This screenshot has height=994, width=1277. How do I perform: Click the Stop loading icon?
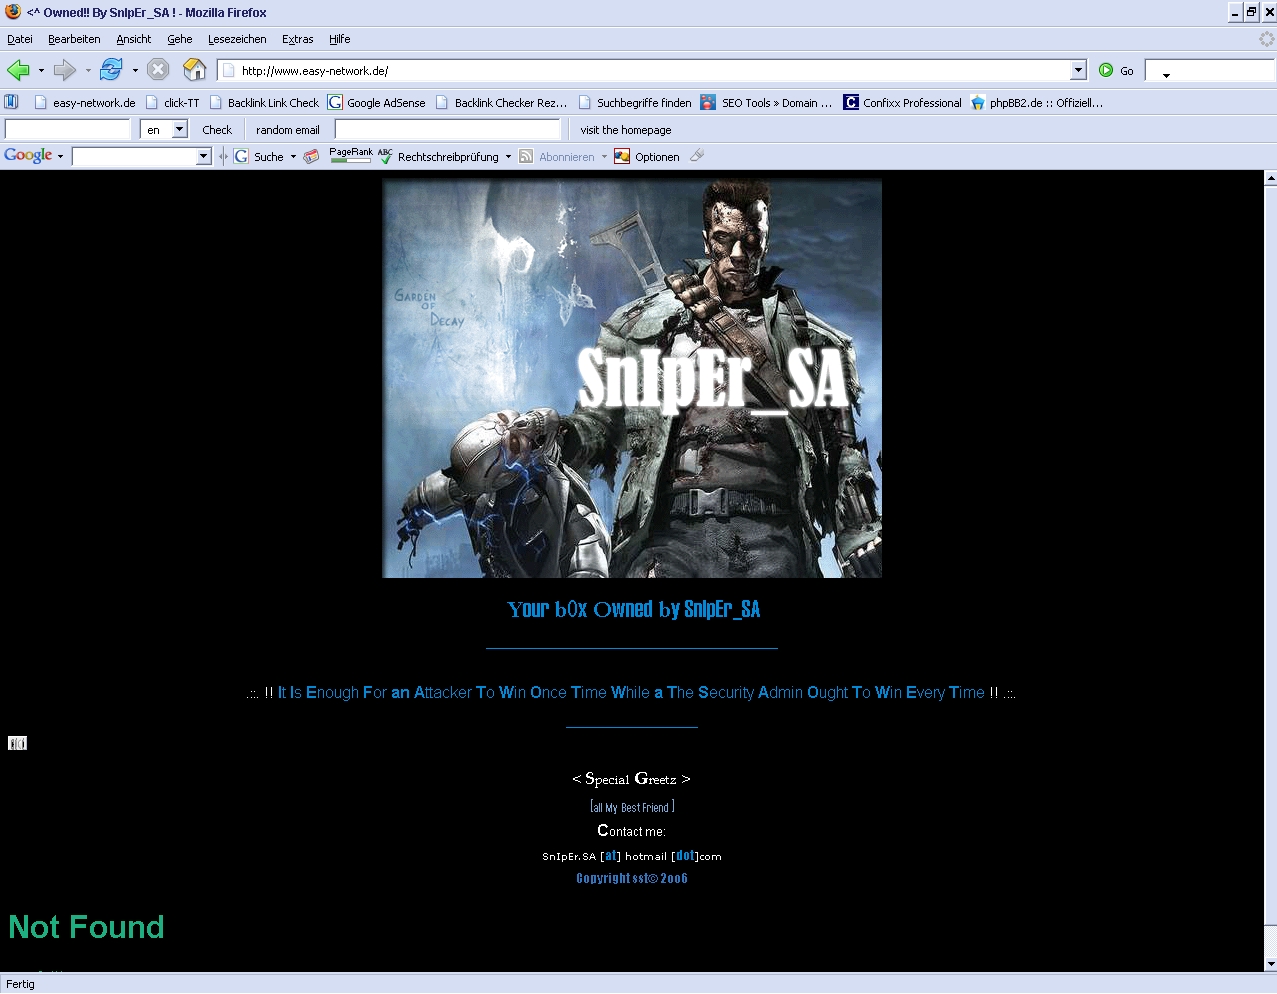pyautogui.click(x=158, y=70)
